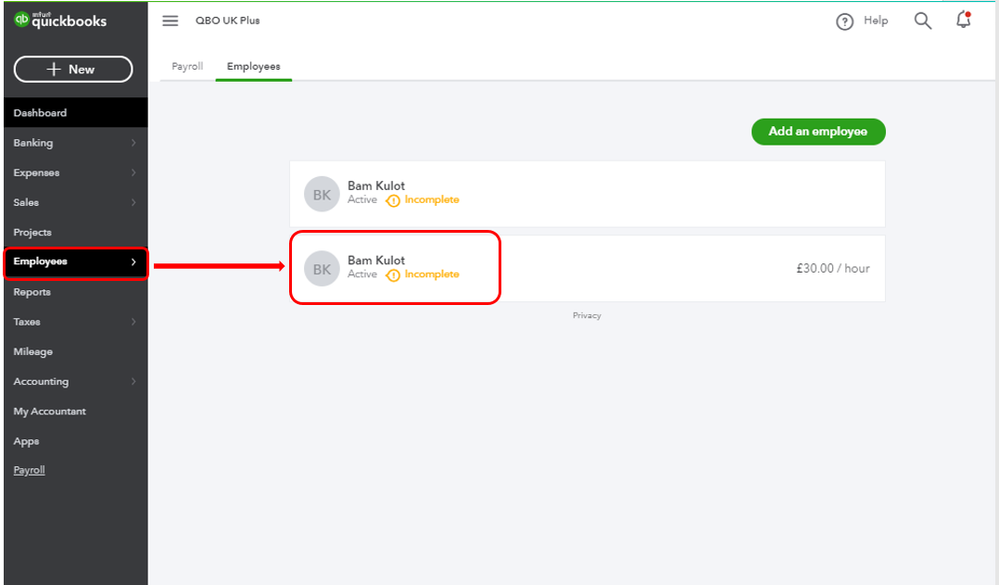Image resolution: width=999 pixels, height=585 pixels.
Task: Open the Payroll link in the sidebar
Action: tap(29, 470)
